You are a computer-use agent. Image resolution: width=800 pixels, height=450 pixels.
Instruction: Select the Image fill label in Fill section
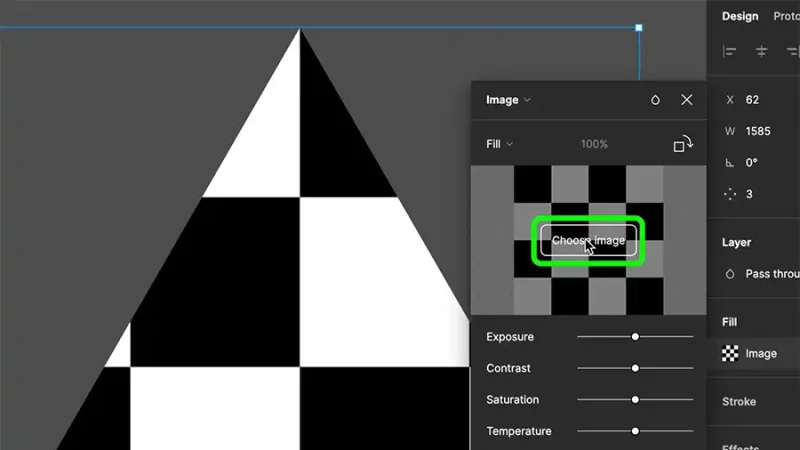coord(761,354)
